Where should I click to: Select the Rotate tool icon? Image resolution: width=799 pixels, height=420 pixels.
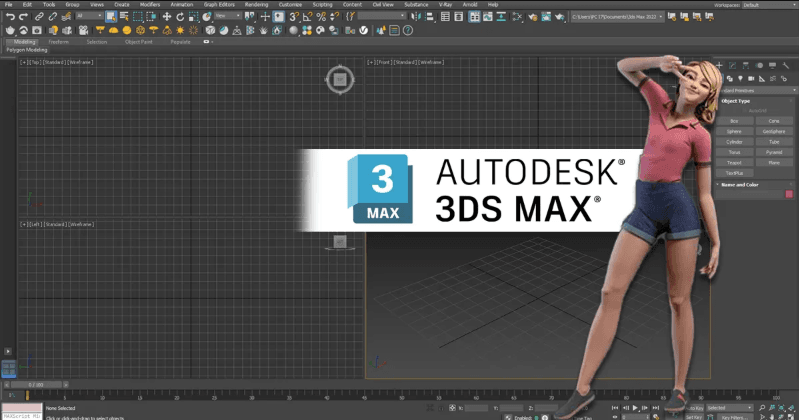pos(180,17)
